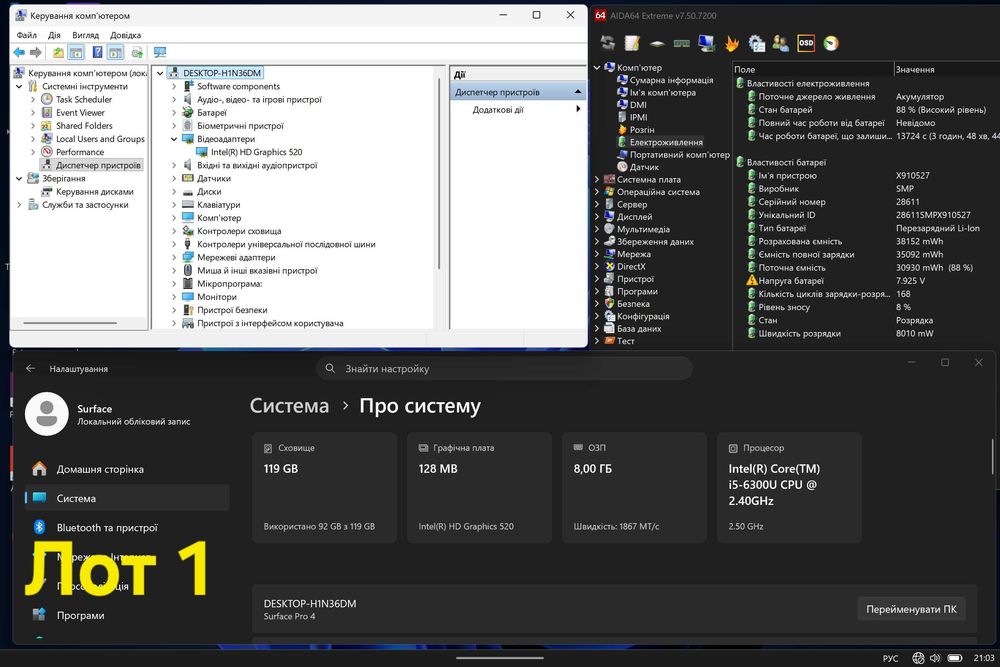Expand the Мережеві адаптери category
The width and height of the screenshot is (1000, 667).
(174, 258)
